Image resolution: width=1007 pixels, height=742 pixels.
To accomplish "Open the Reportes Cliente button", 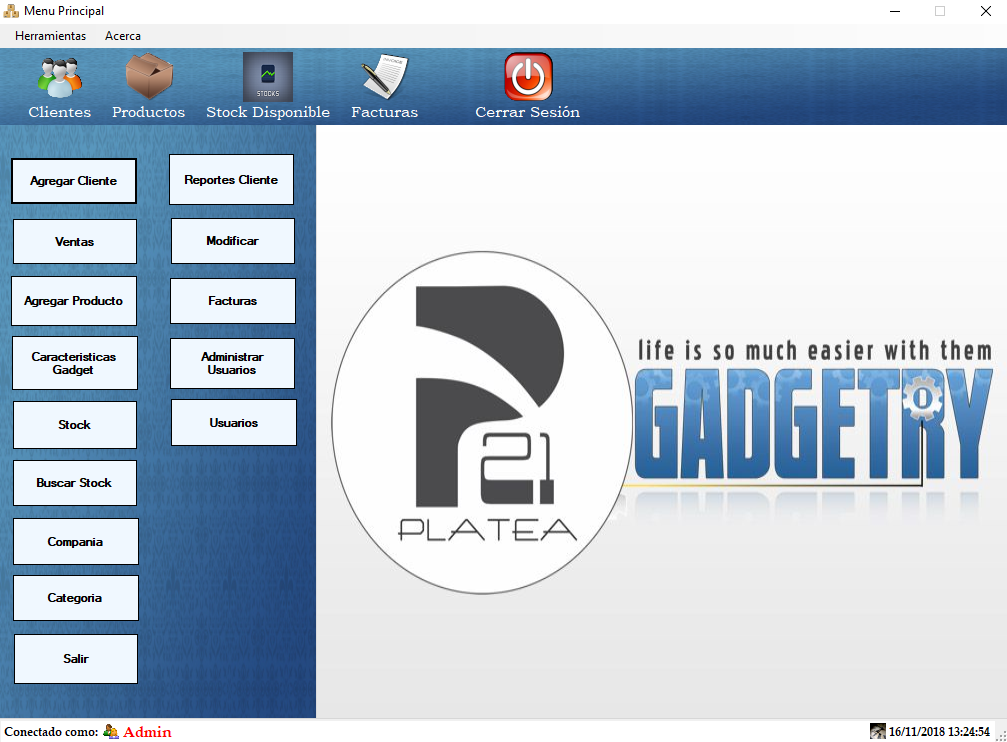I will (231, 180).
